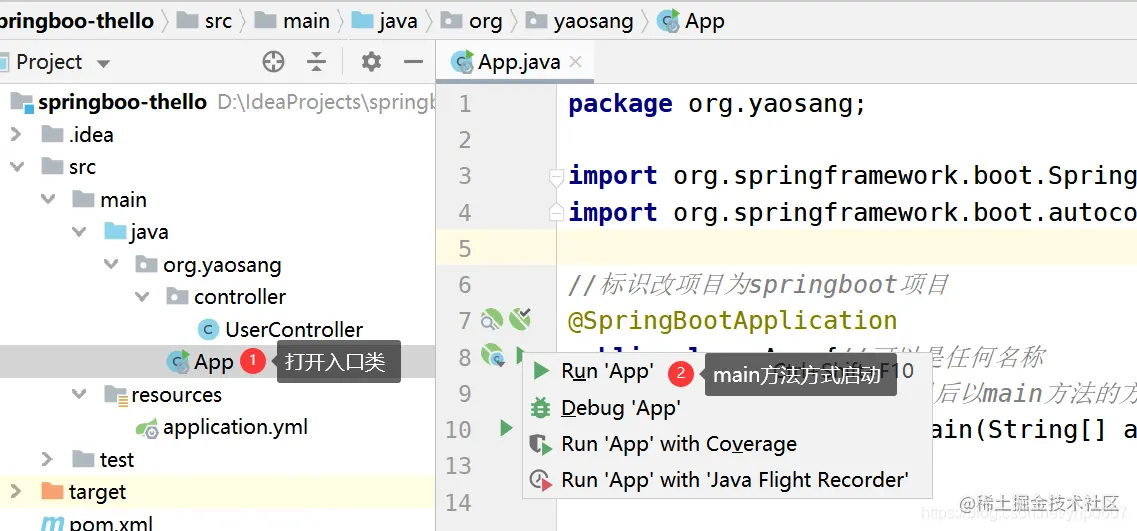Collapse the resources folder arrow

click(x=79, y=394)
